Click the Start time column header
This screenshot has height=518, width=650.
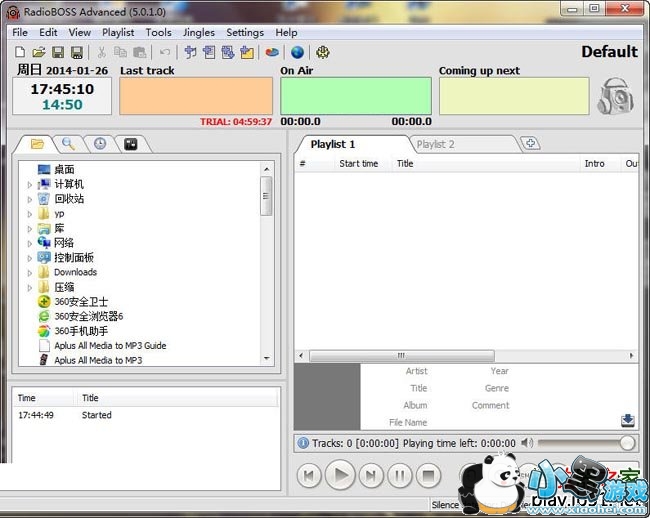pos(359,164)
